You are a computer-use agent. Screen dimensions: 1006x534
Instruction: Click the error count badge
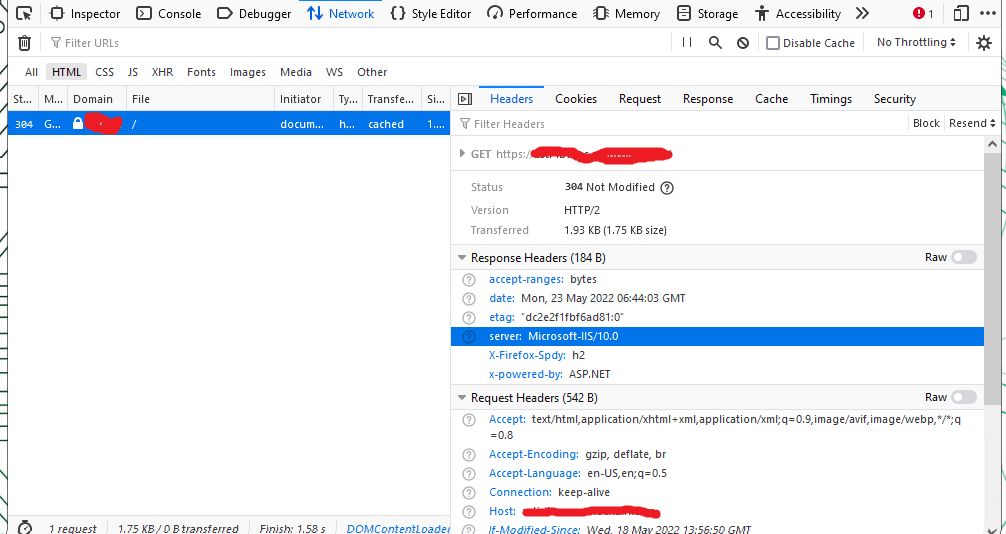923,13
